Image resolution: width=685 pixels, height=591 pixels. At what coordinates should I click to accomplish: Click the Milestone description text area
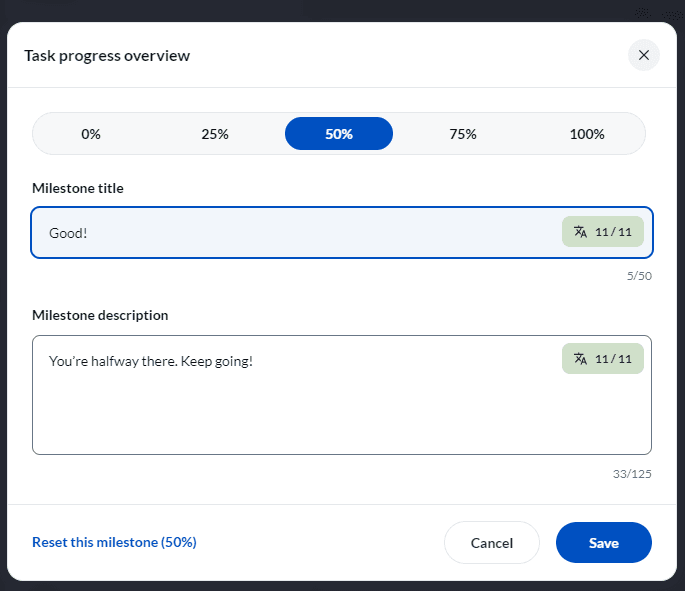342,395
